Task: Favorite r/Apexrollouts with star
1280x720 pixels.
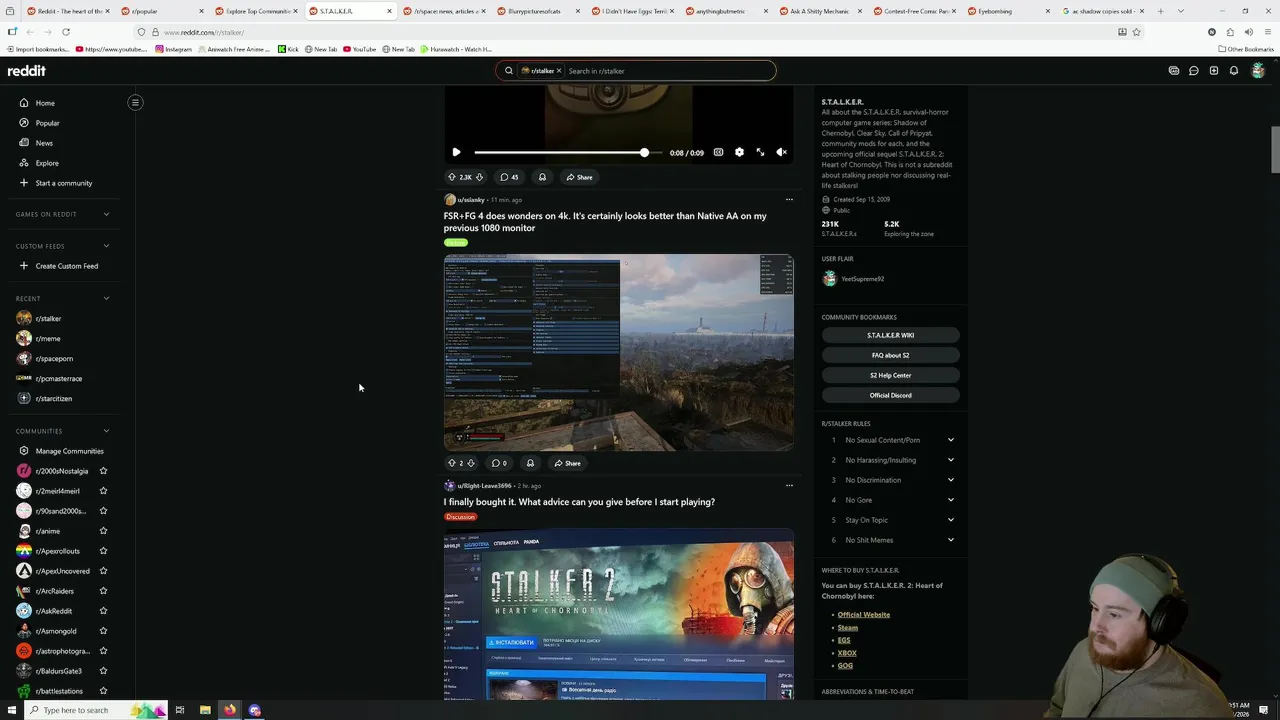Action: click(x=103, y=551)
